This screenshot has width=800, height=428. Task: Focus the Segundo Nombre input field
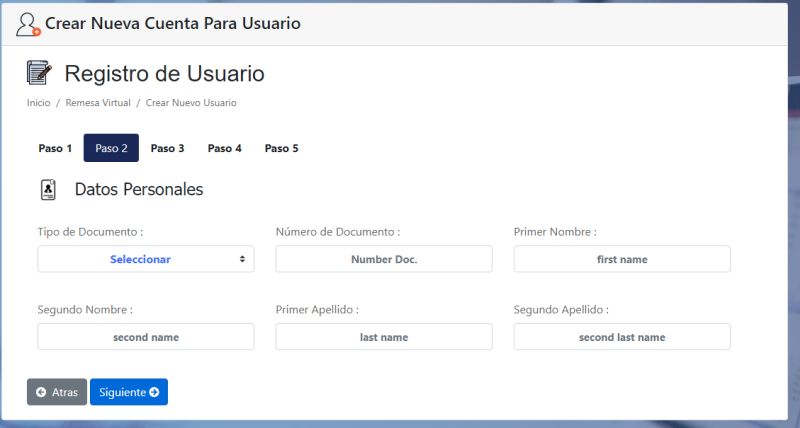click(x=146, y=337)
